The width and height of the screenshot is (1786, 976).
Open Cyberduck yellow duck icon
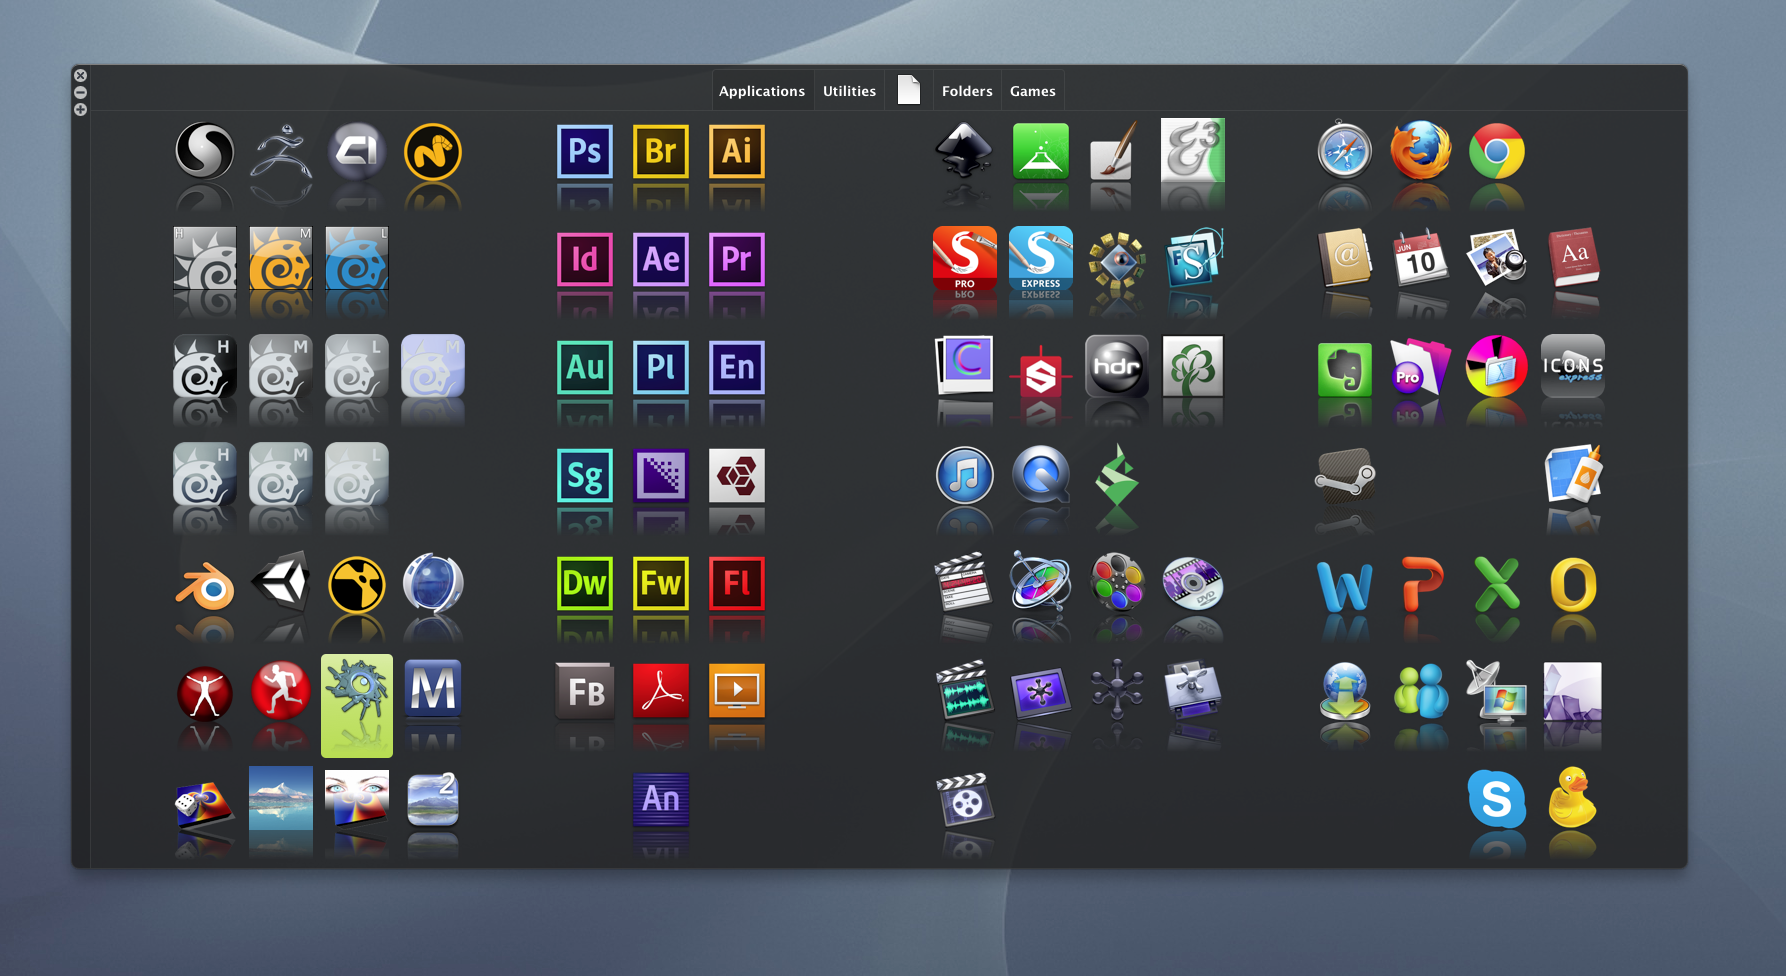(1573, 797)
